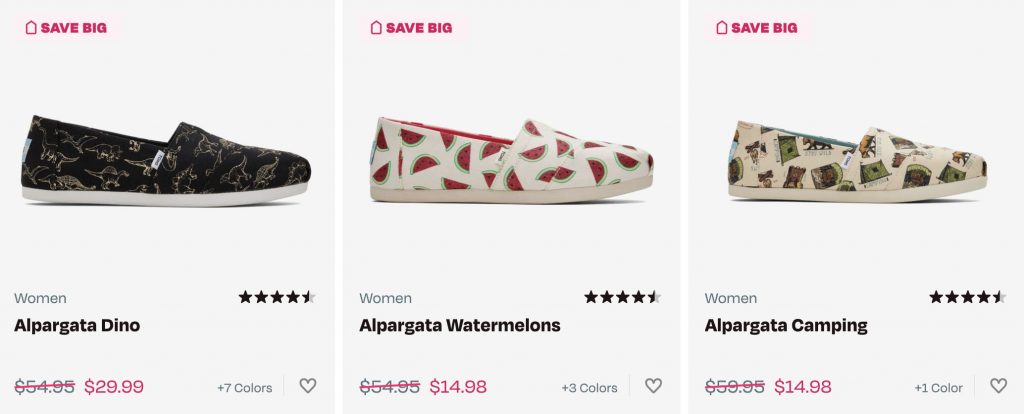Screen dimensions: 1024x414
Task: Add Alpargata Camping to wishlist via heart
Action: (998, 386)
